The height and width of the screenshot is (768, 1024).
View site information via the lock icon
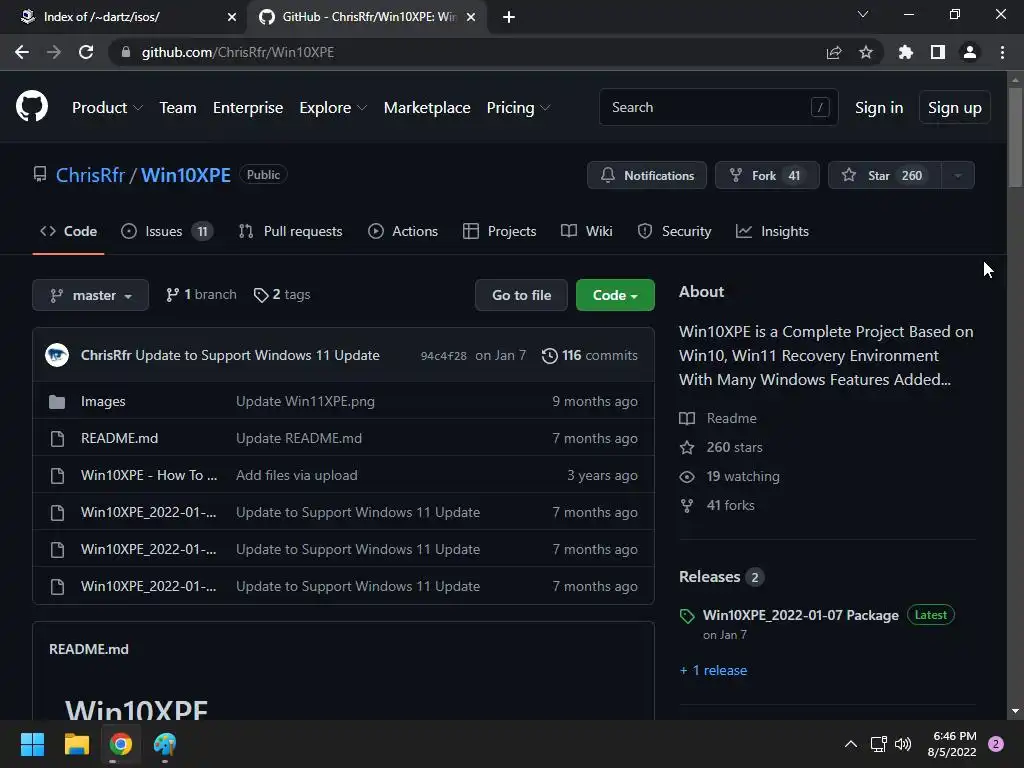(126, 52)
